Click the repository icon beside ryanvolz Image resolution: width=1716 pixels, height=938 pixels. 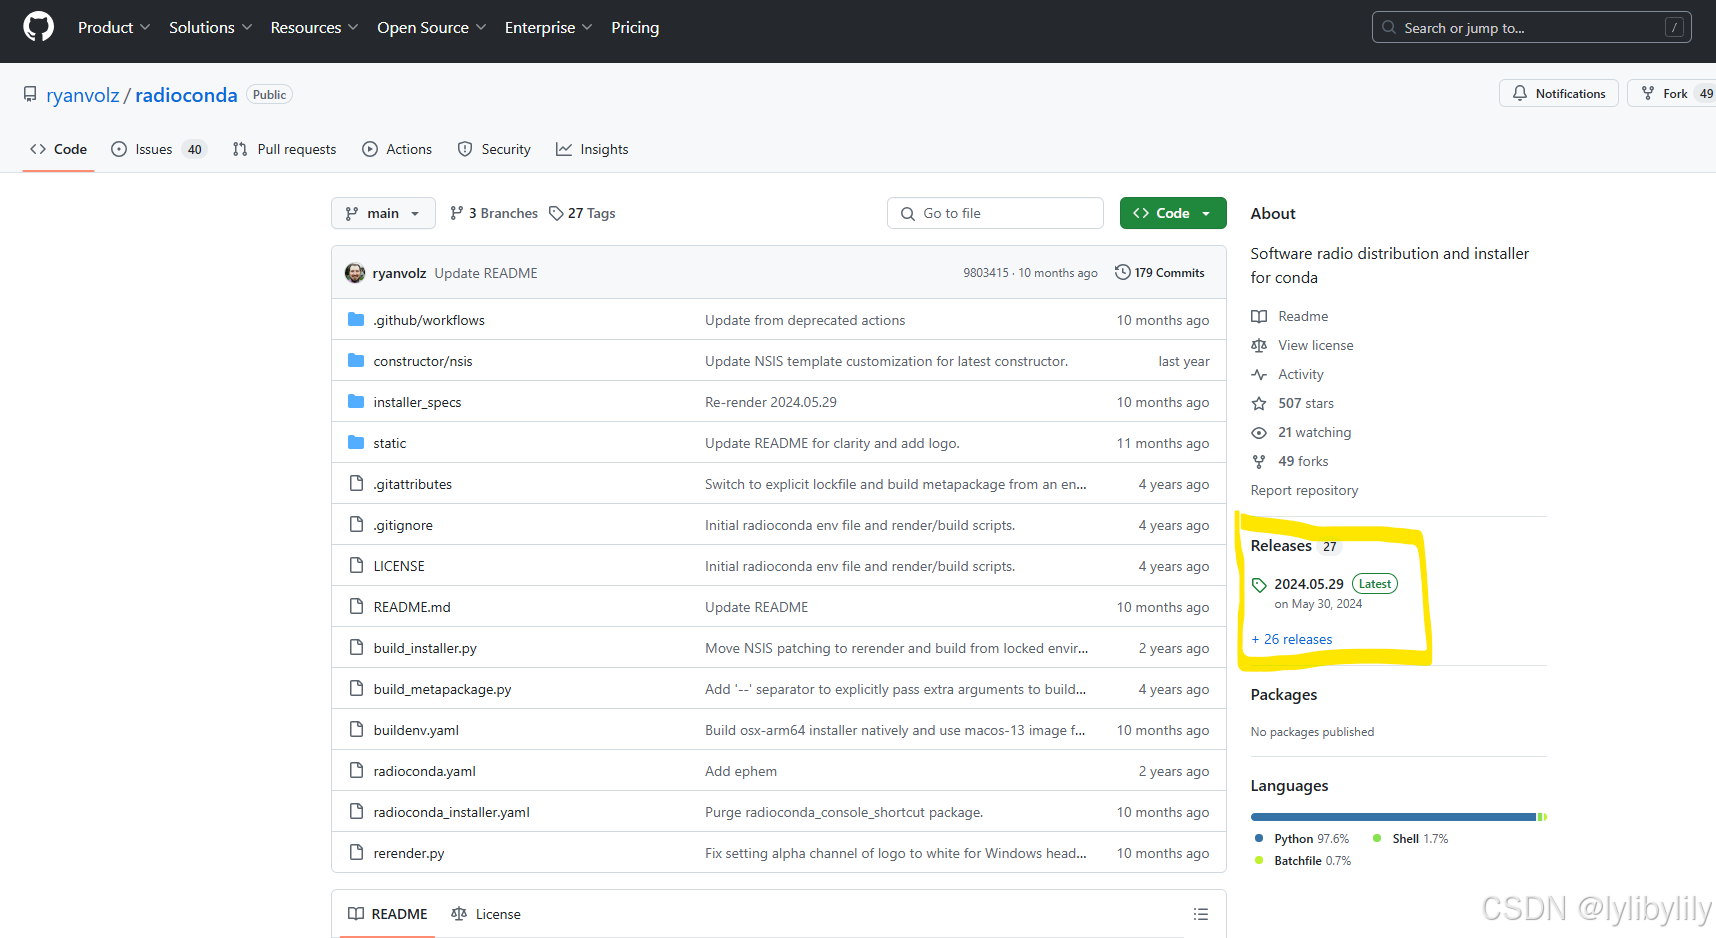[x=30, y=94]
